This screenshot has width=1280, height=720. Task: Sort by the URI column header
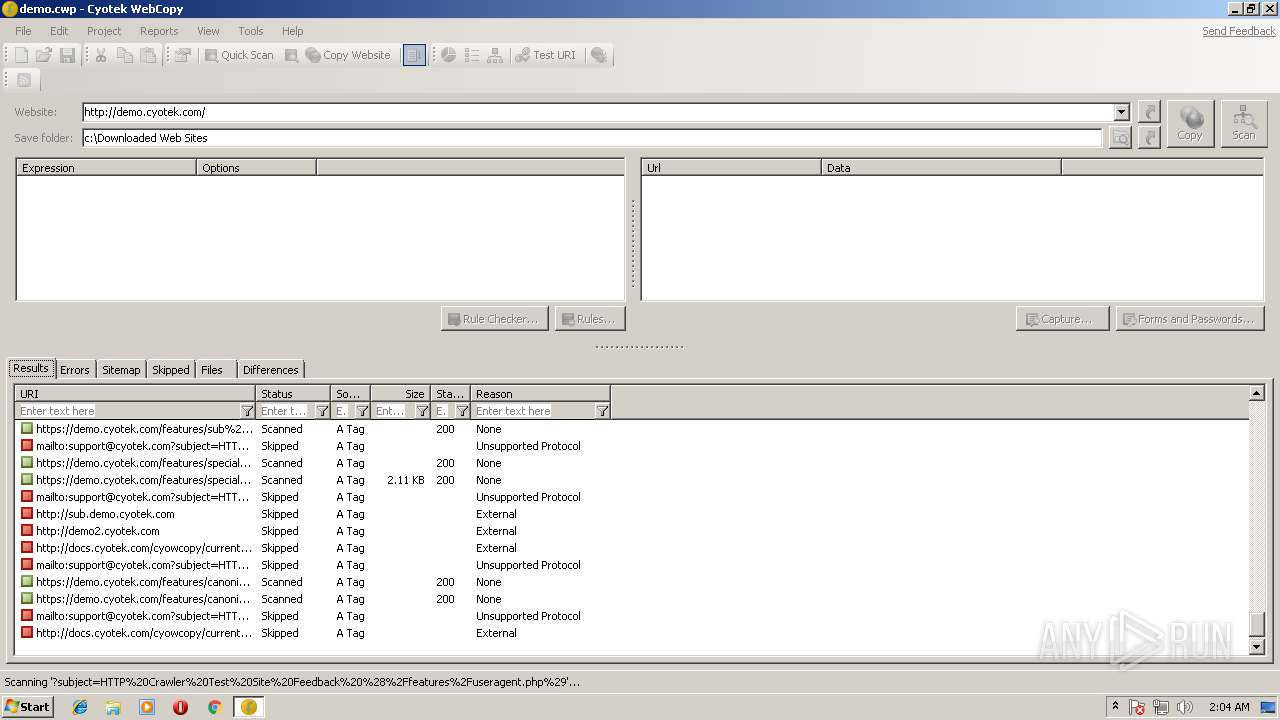[x=135, y=394]
